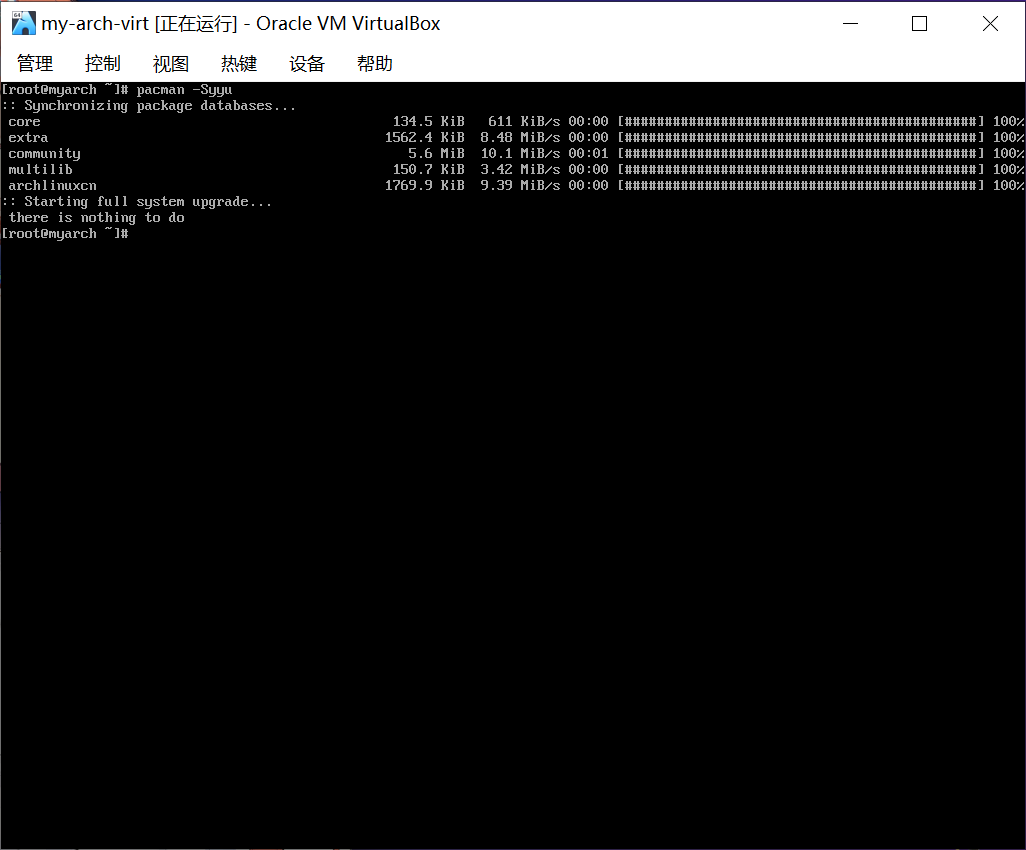Expand the 视图 menu
Image resolution: width=1026 pixels, height=850 pixels.
[x=171, y=64]
